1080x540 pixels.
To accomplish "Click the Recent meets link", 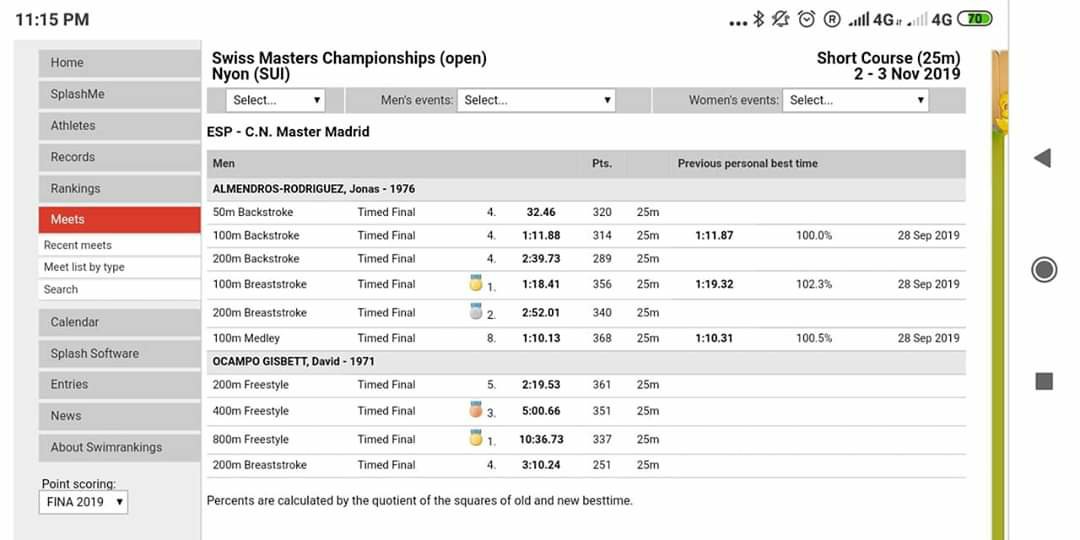I will pyautogui.click(x=78, y=245).
